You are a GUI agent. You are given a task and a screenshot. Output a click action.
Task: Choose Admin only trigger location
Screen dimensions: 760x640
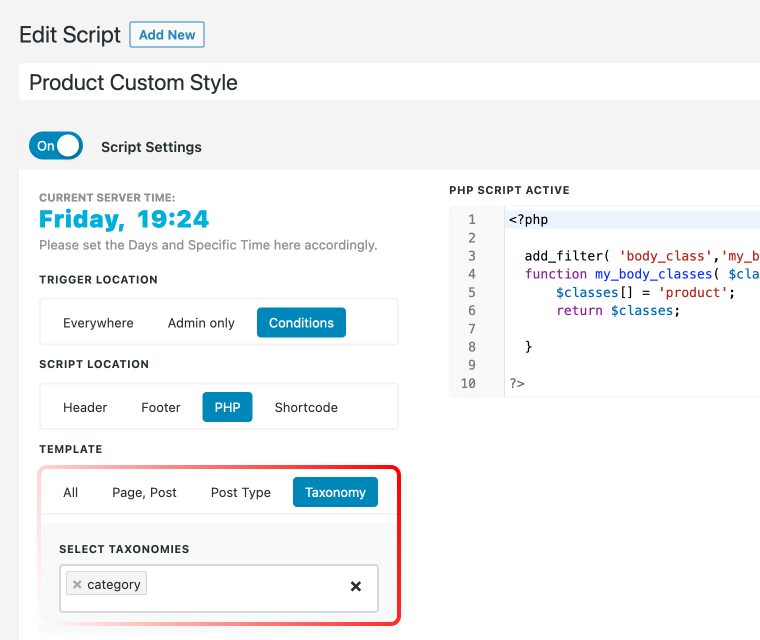[201, 323]
